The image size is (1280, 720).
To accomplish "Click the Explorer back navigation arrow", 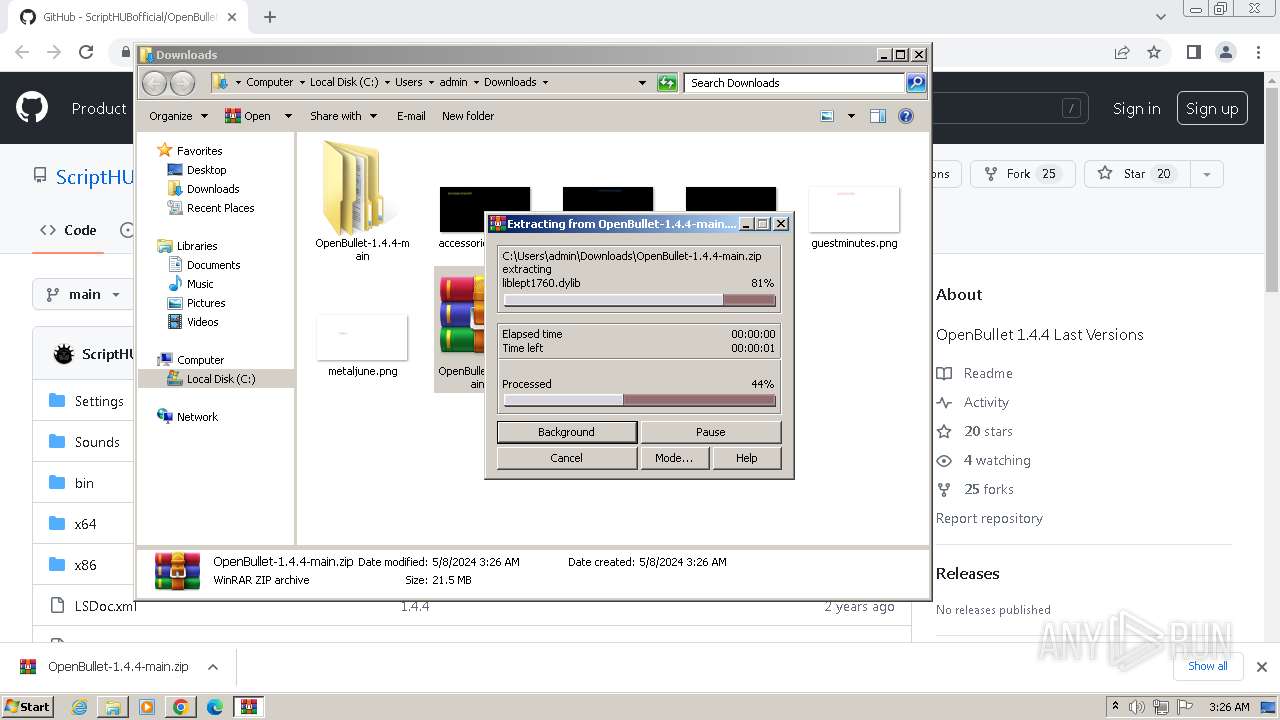I will coord(154,83).
